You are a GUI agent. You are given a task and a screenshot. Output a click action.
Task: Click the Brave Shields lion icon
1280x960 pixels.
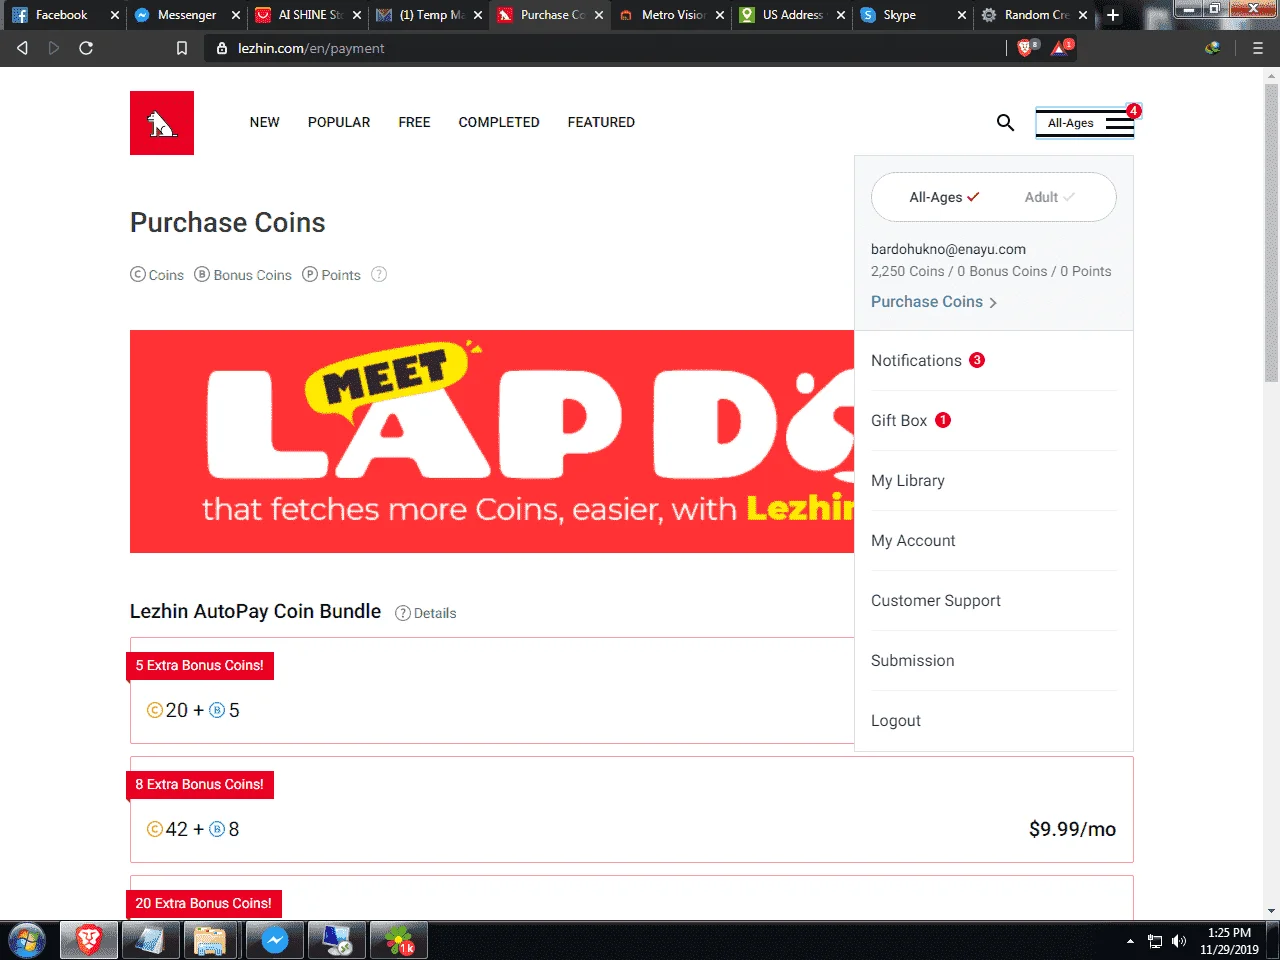click(x=1025, y=48)
